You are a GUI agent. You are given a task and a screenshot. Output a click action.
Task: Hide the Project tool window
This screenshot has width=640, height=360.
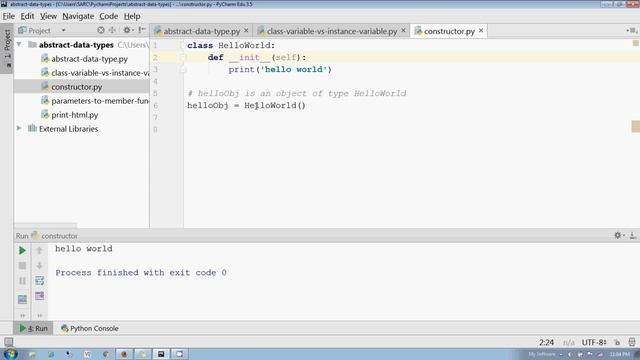[x=142, y=30]
